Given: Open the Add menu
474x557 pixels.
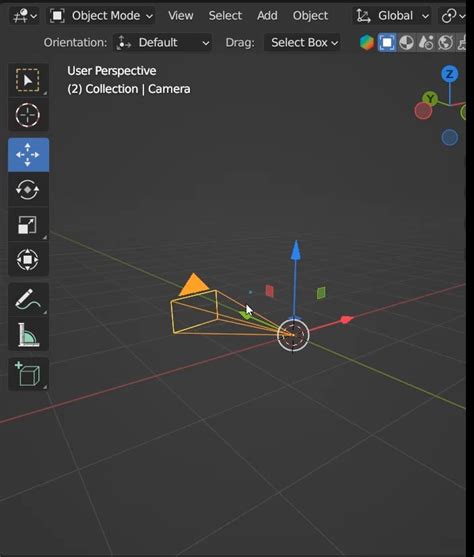Looking at the screenshot, I should [x=267, y=16].
